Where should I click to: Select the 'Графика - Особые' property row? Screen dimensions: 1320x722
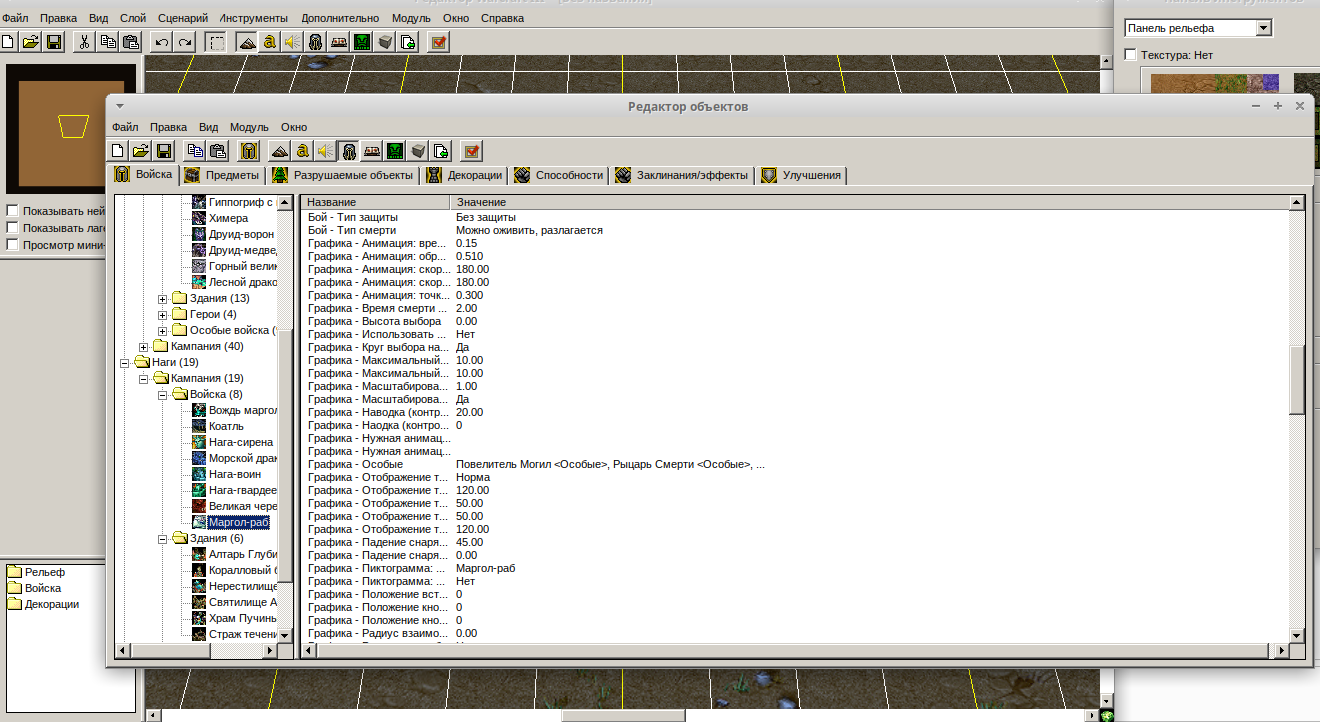(x=795, y=464)
